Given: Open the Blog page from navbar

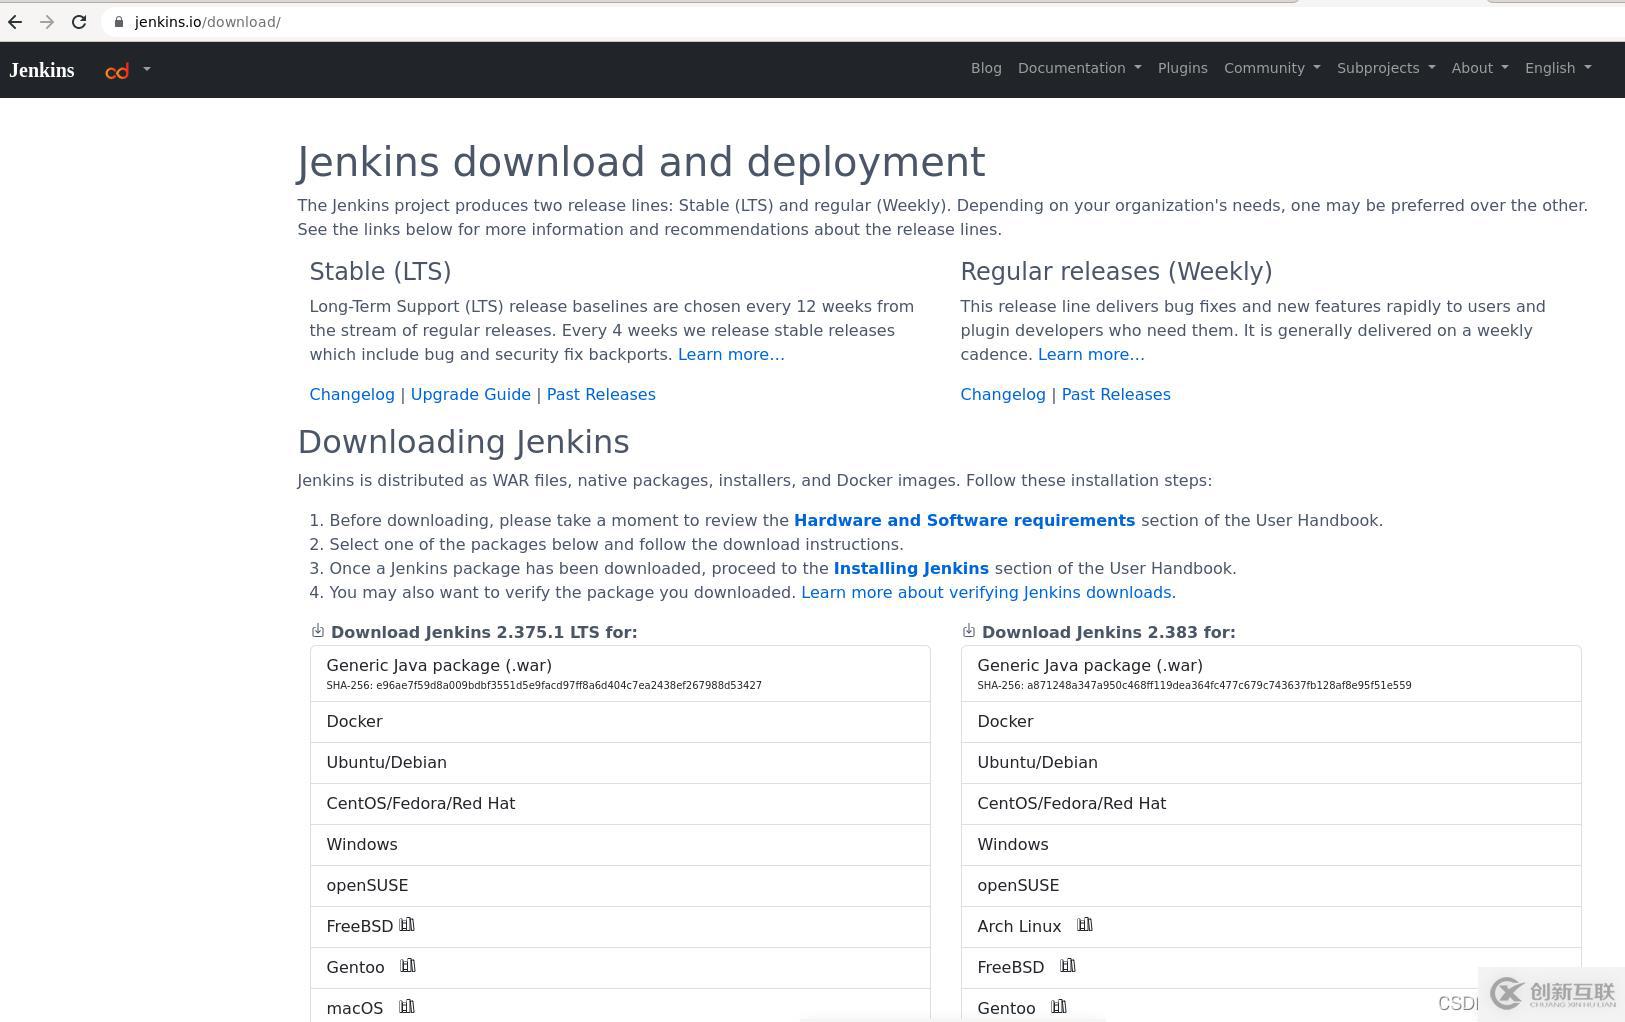Looking at the screenshot, I should tap(985, 68).
